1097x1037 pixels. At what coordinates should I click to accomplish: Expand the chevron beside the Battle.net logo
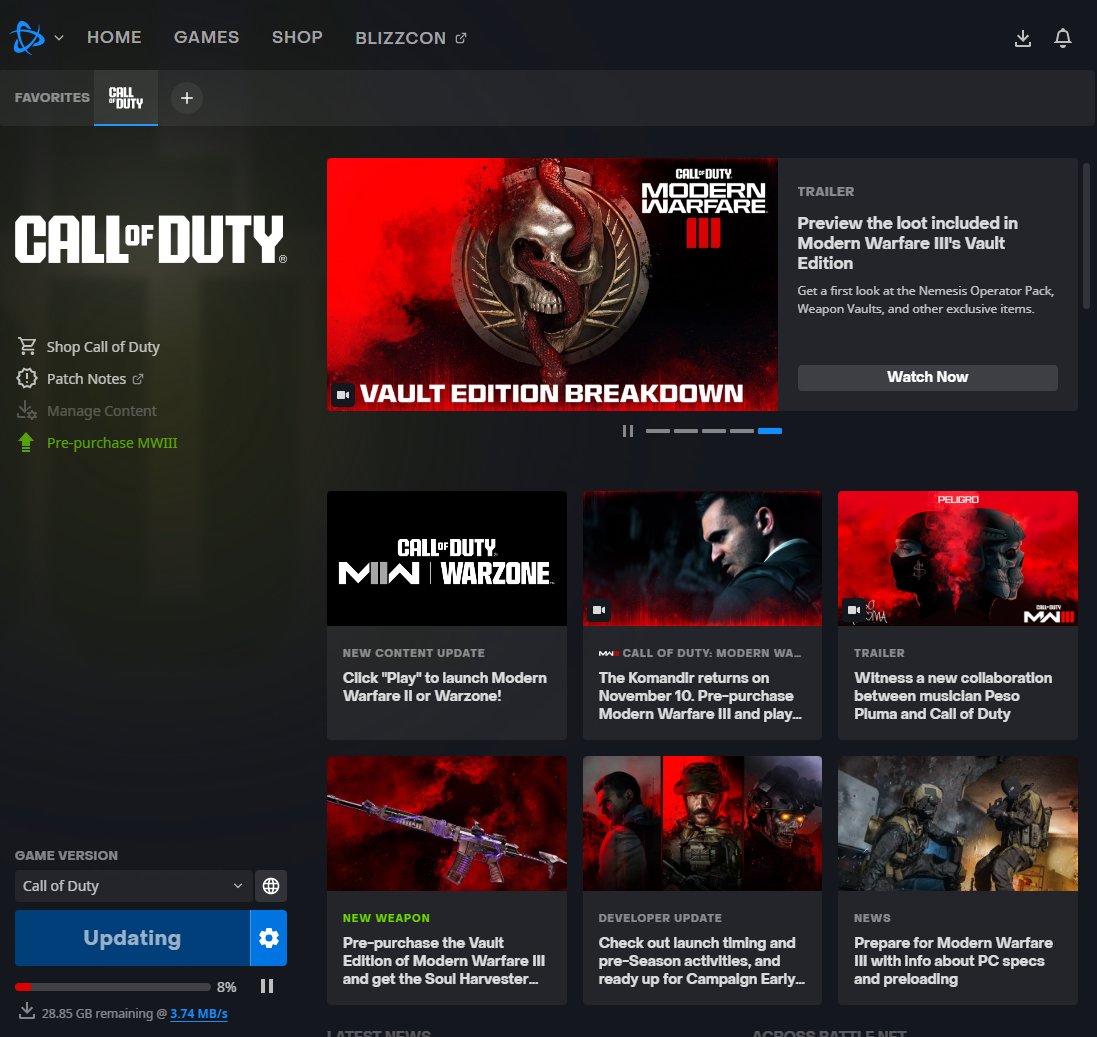click(x=57, y=37)
